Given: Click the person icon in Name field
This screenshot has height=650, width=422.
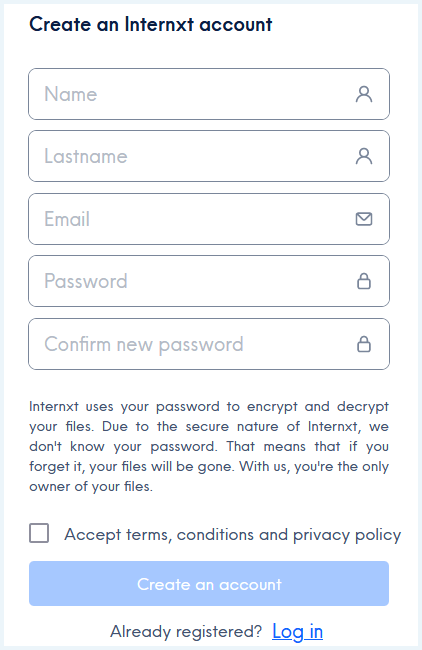Looking at the screenshot, I should (x=364, y=94).
